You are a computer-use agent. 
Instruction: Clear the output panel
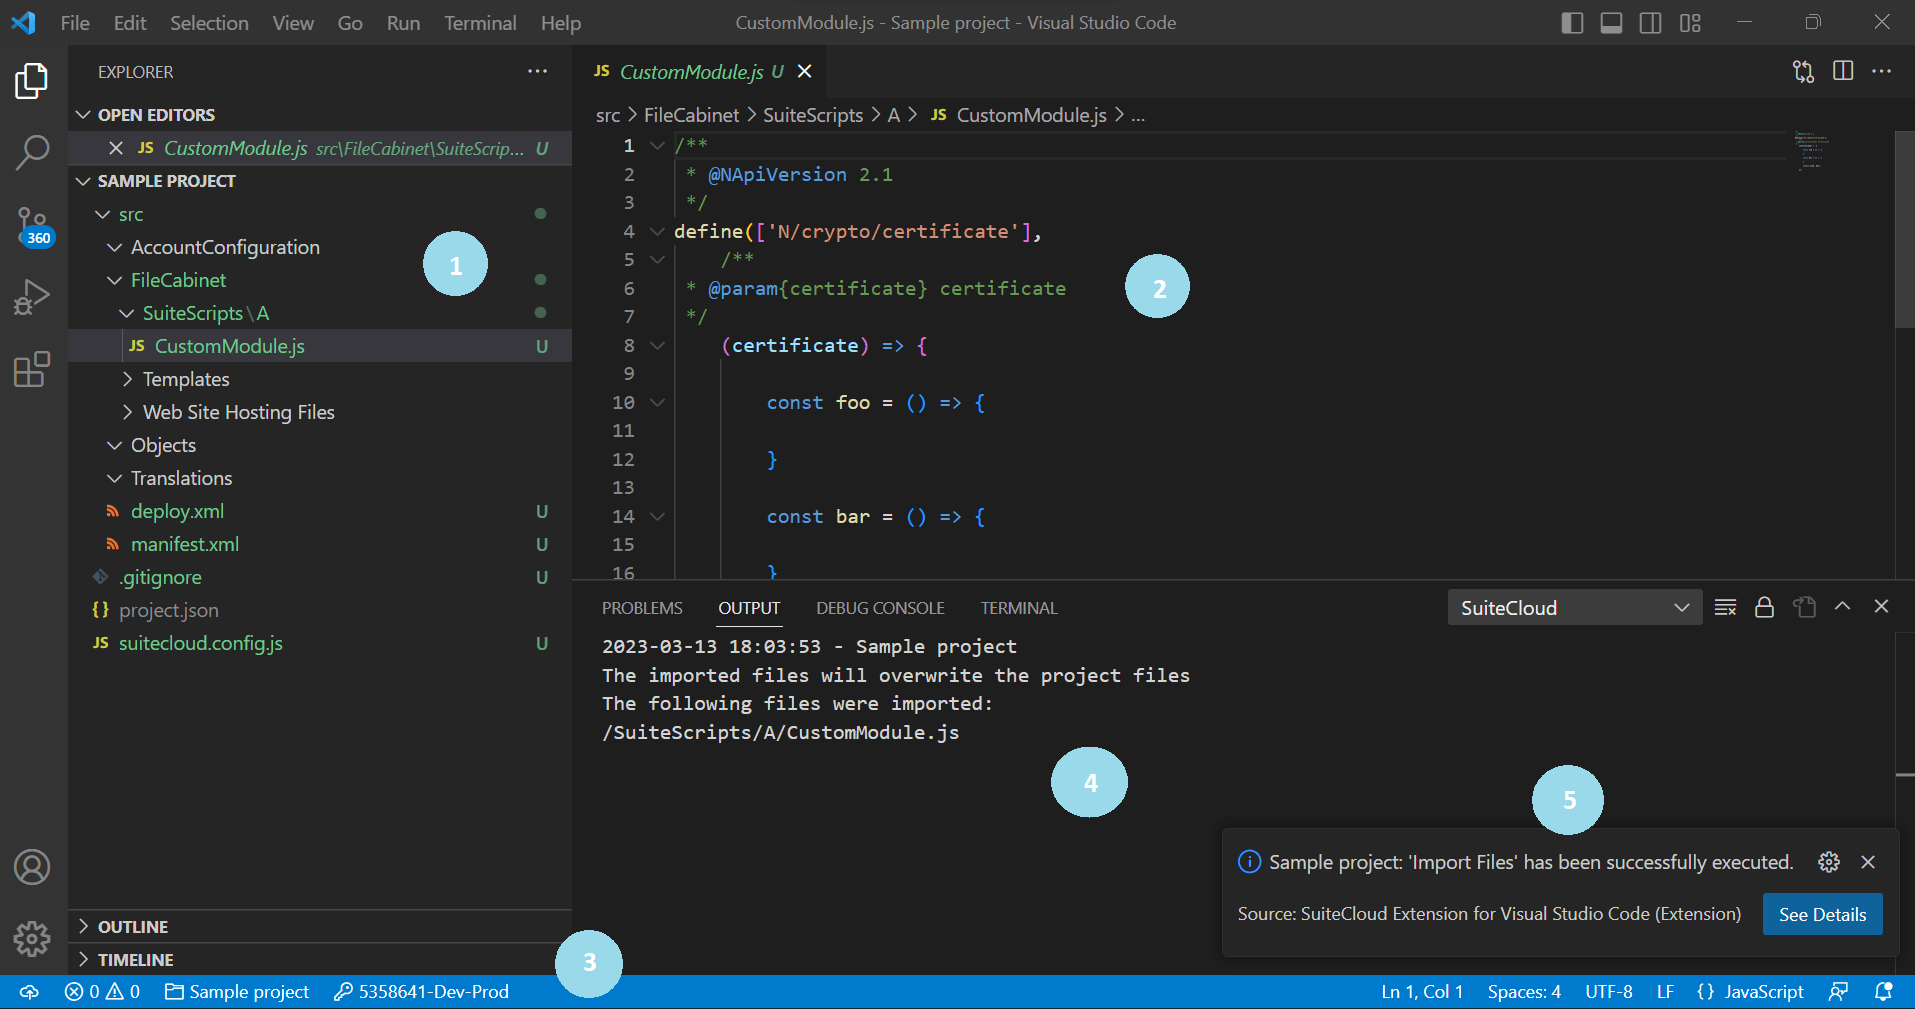(x=1725, y=607)
